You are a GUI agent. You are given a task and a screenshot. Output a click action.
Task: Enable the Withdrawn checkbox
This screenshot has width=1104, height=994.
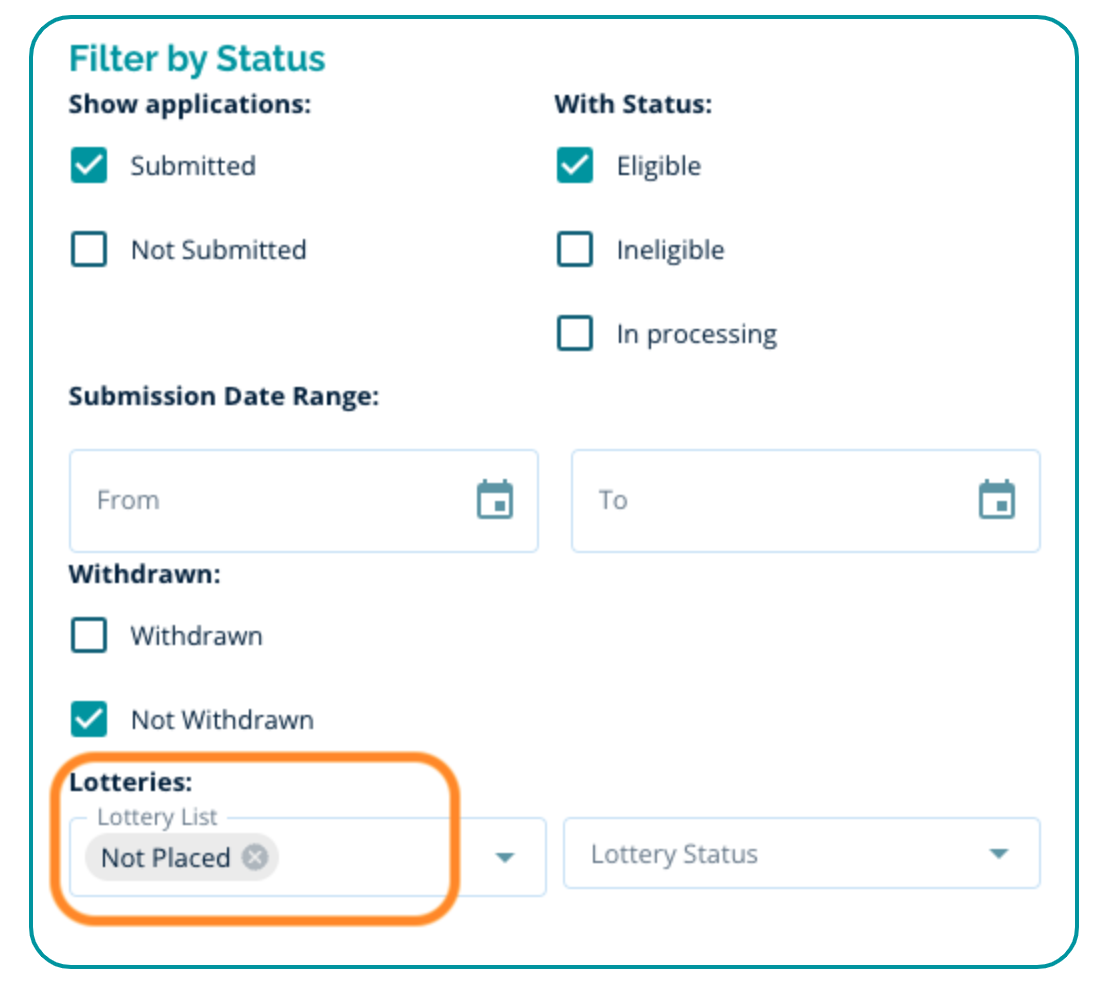click(89, 636)
